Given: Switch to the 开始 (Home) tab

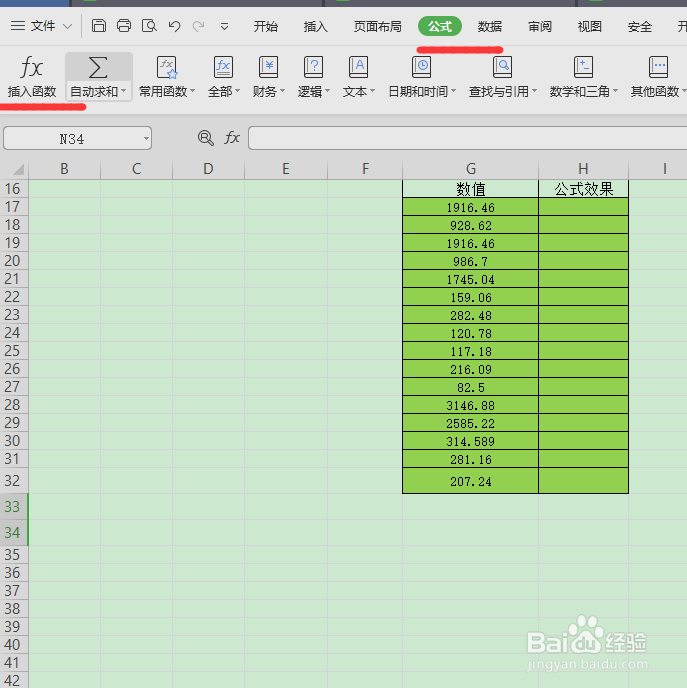Looking at the screenshot, I should click(265, 26).
